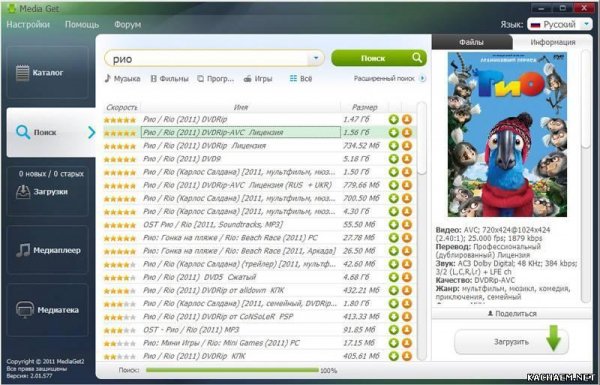600x385 pixels.
Task: Open Форум menu link
Action: [x=127, y=24]
